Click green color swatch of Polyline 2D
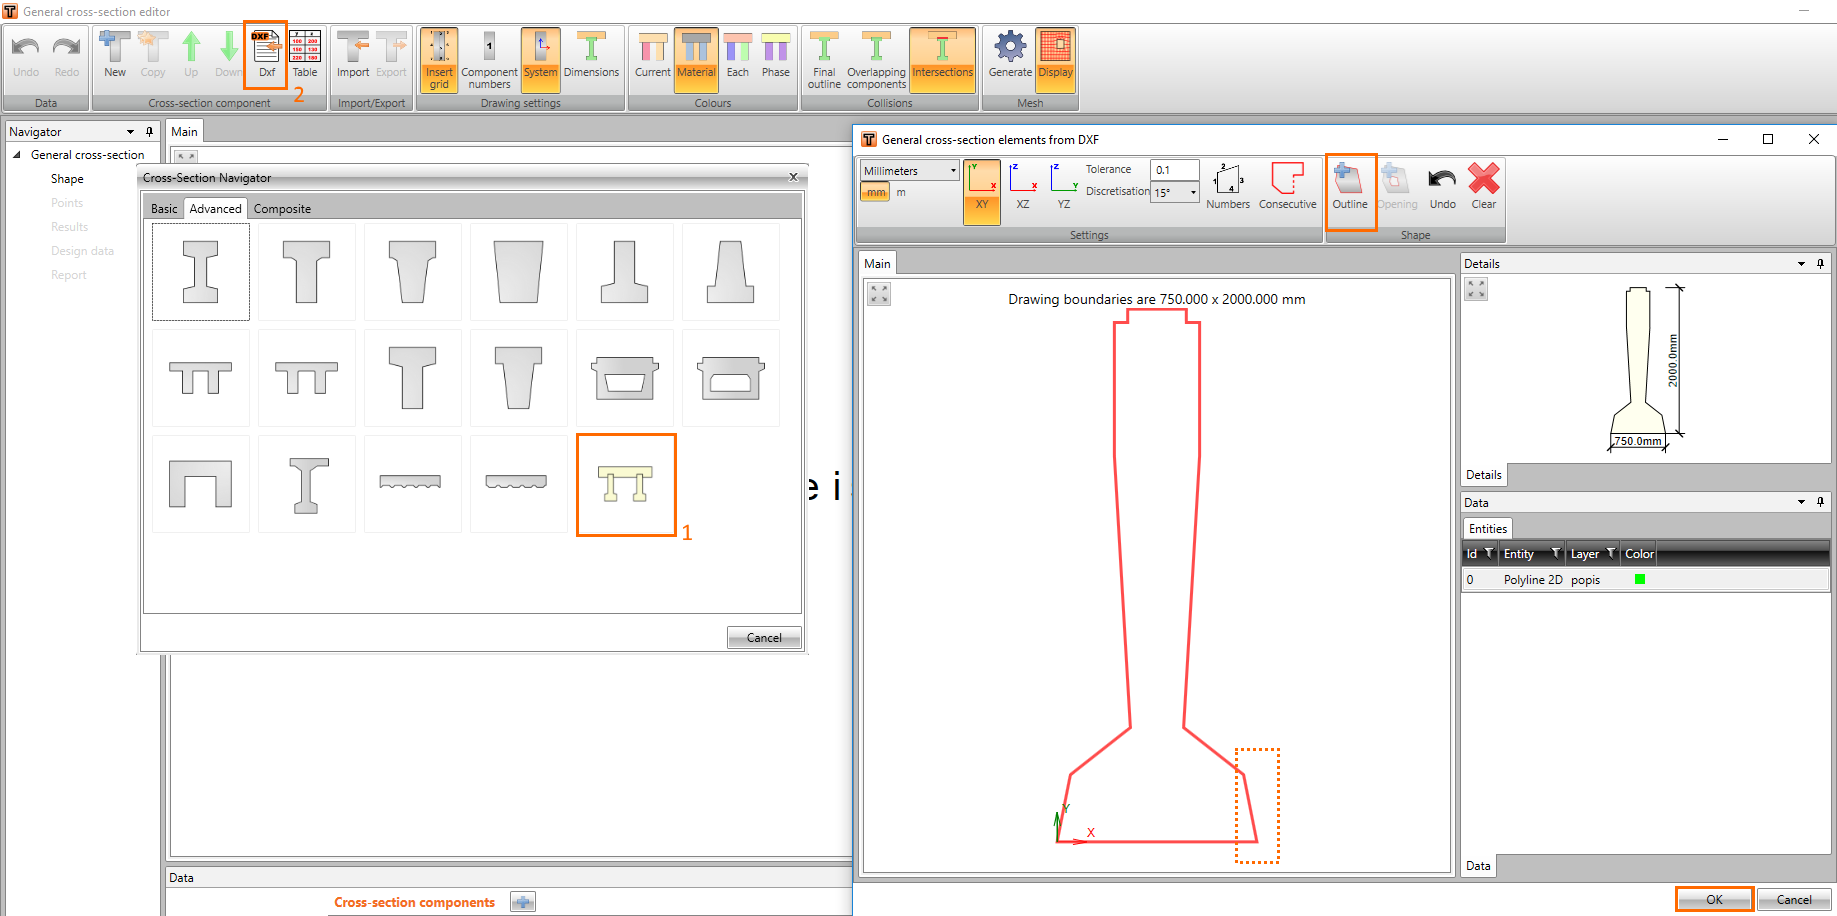 (x=1640, y=580)
